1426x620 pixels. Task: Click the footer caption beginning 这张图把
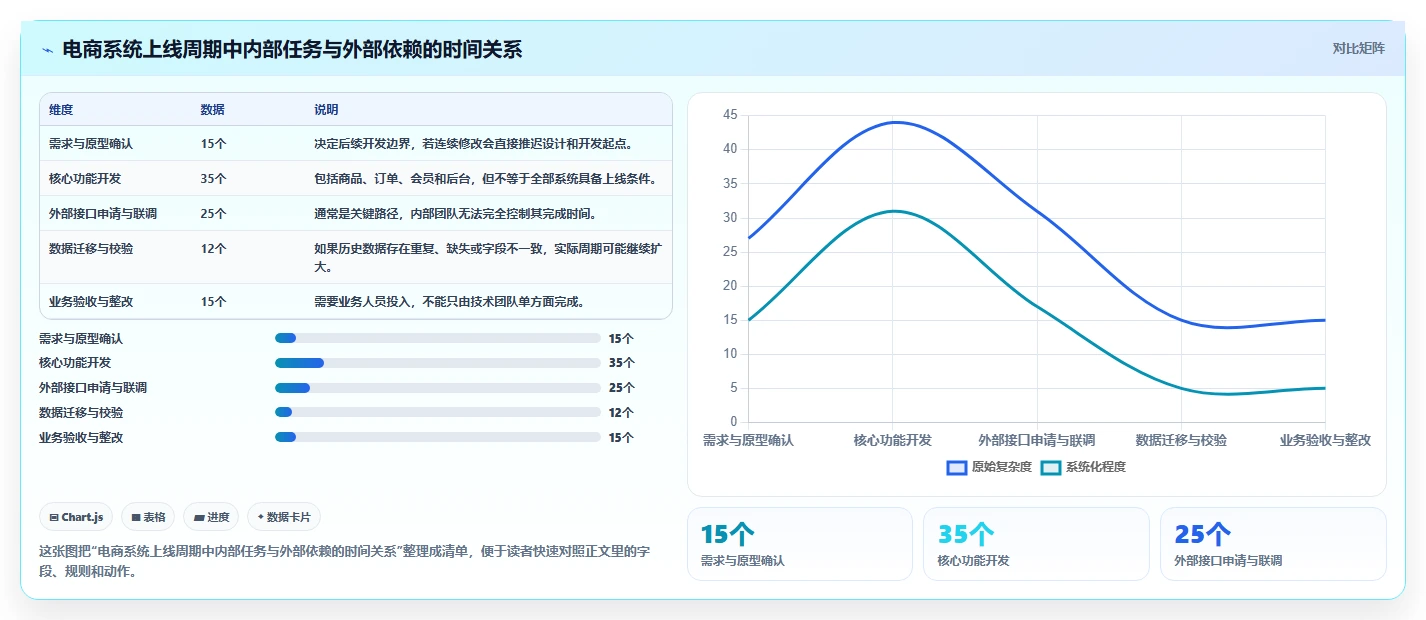pyautogui.click(x=344, y=561)
